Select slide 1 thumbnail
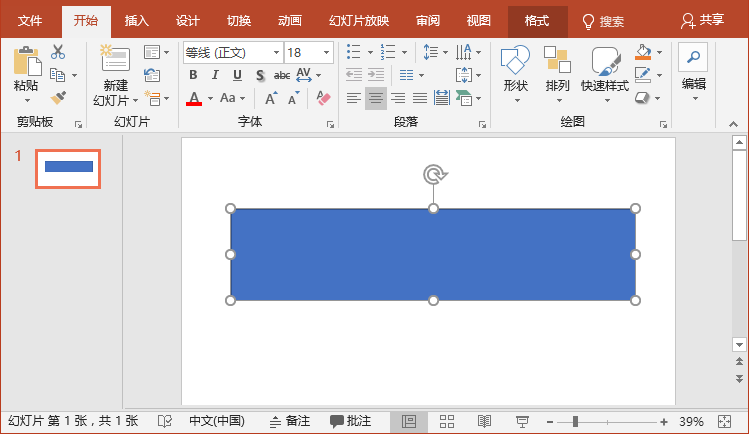Image resolution: width=749 pixels, height=434 pixels. pos(68,167)
